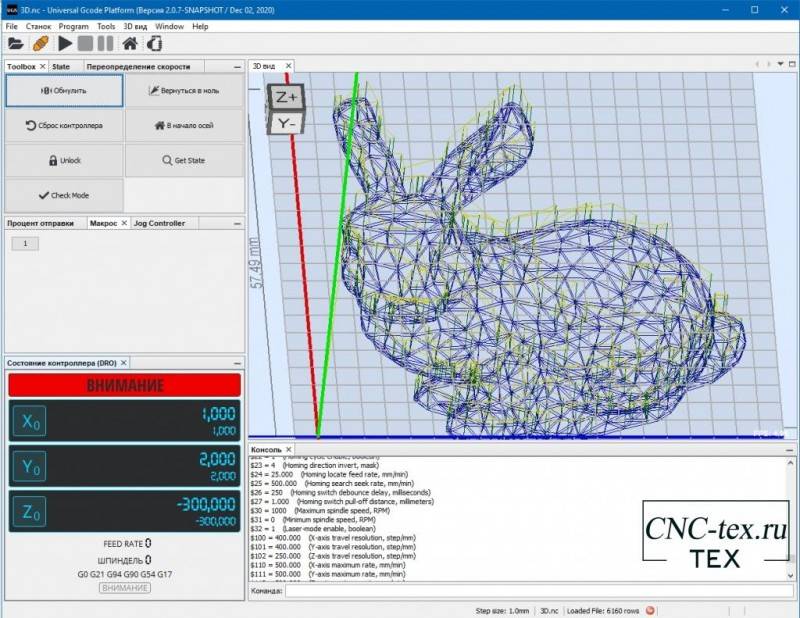Screen dimensions: 800x618
Task: Stop the job with the stop button
Action: point(85,44)
